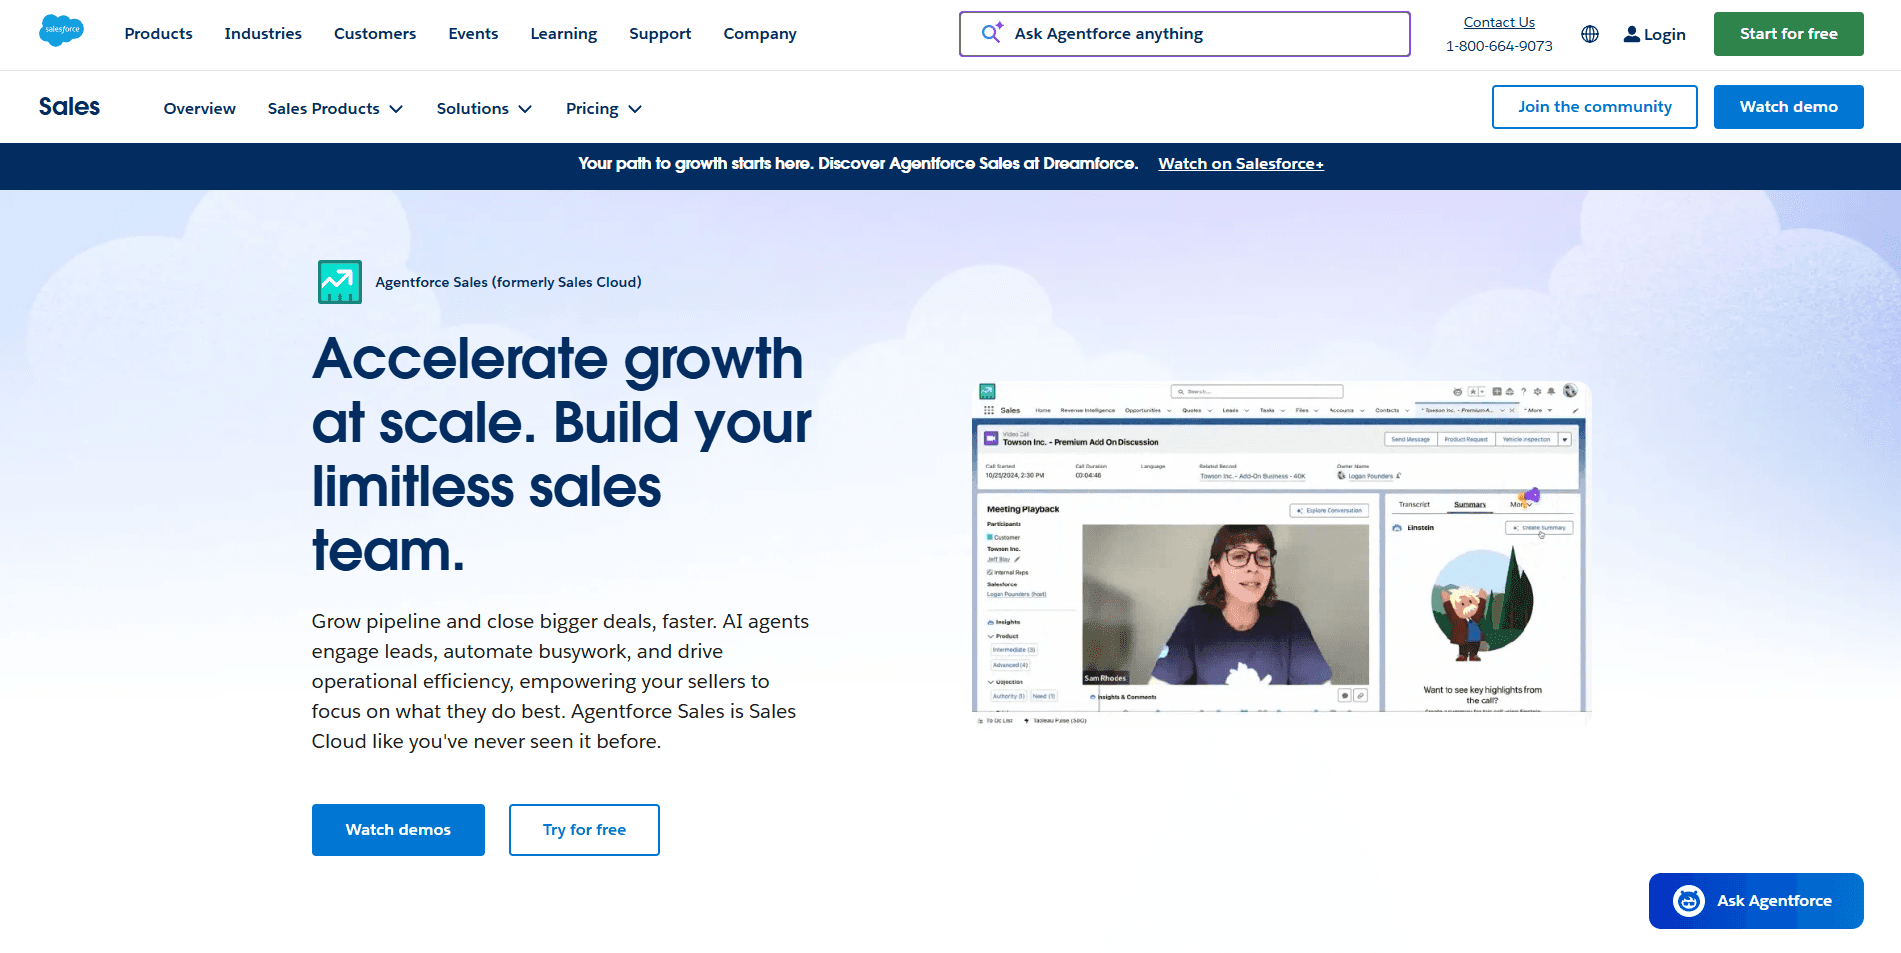Follow the Watch on Salesforce+ link
This screenshot has height=953, width=1901.
coord(1241,164)
